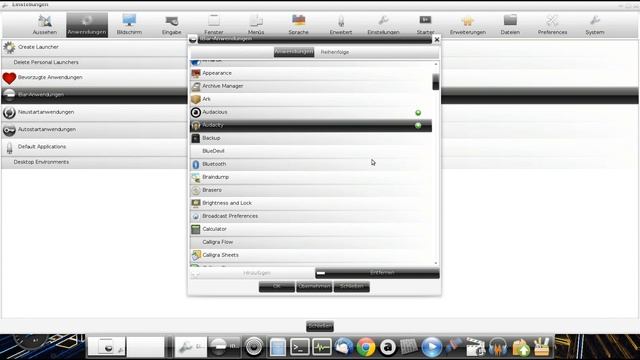Open the Erweiterungen settings category

tap(468, 25)
